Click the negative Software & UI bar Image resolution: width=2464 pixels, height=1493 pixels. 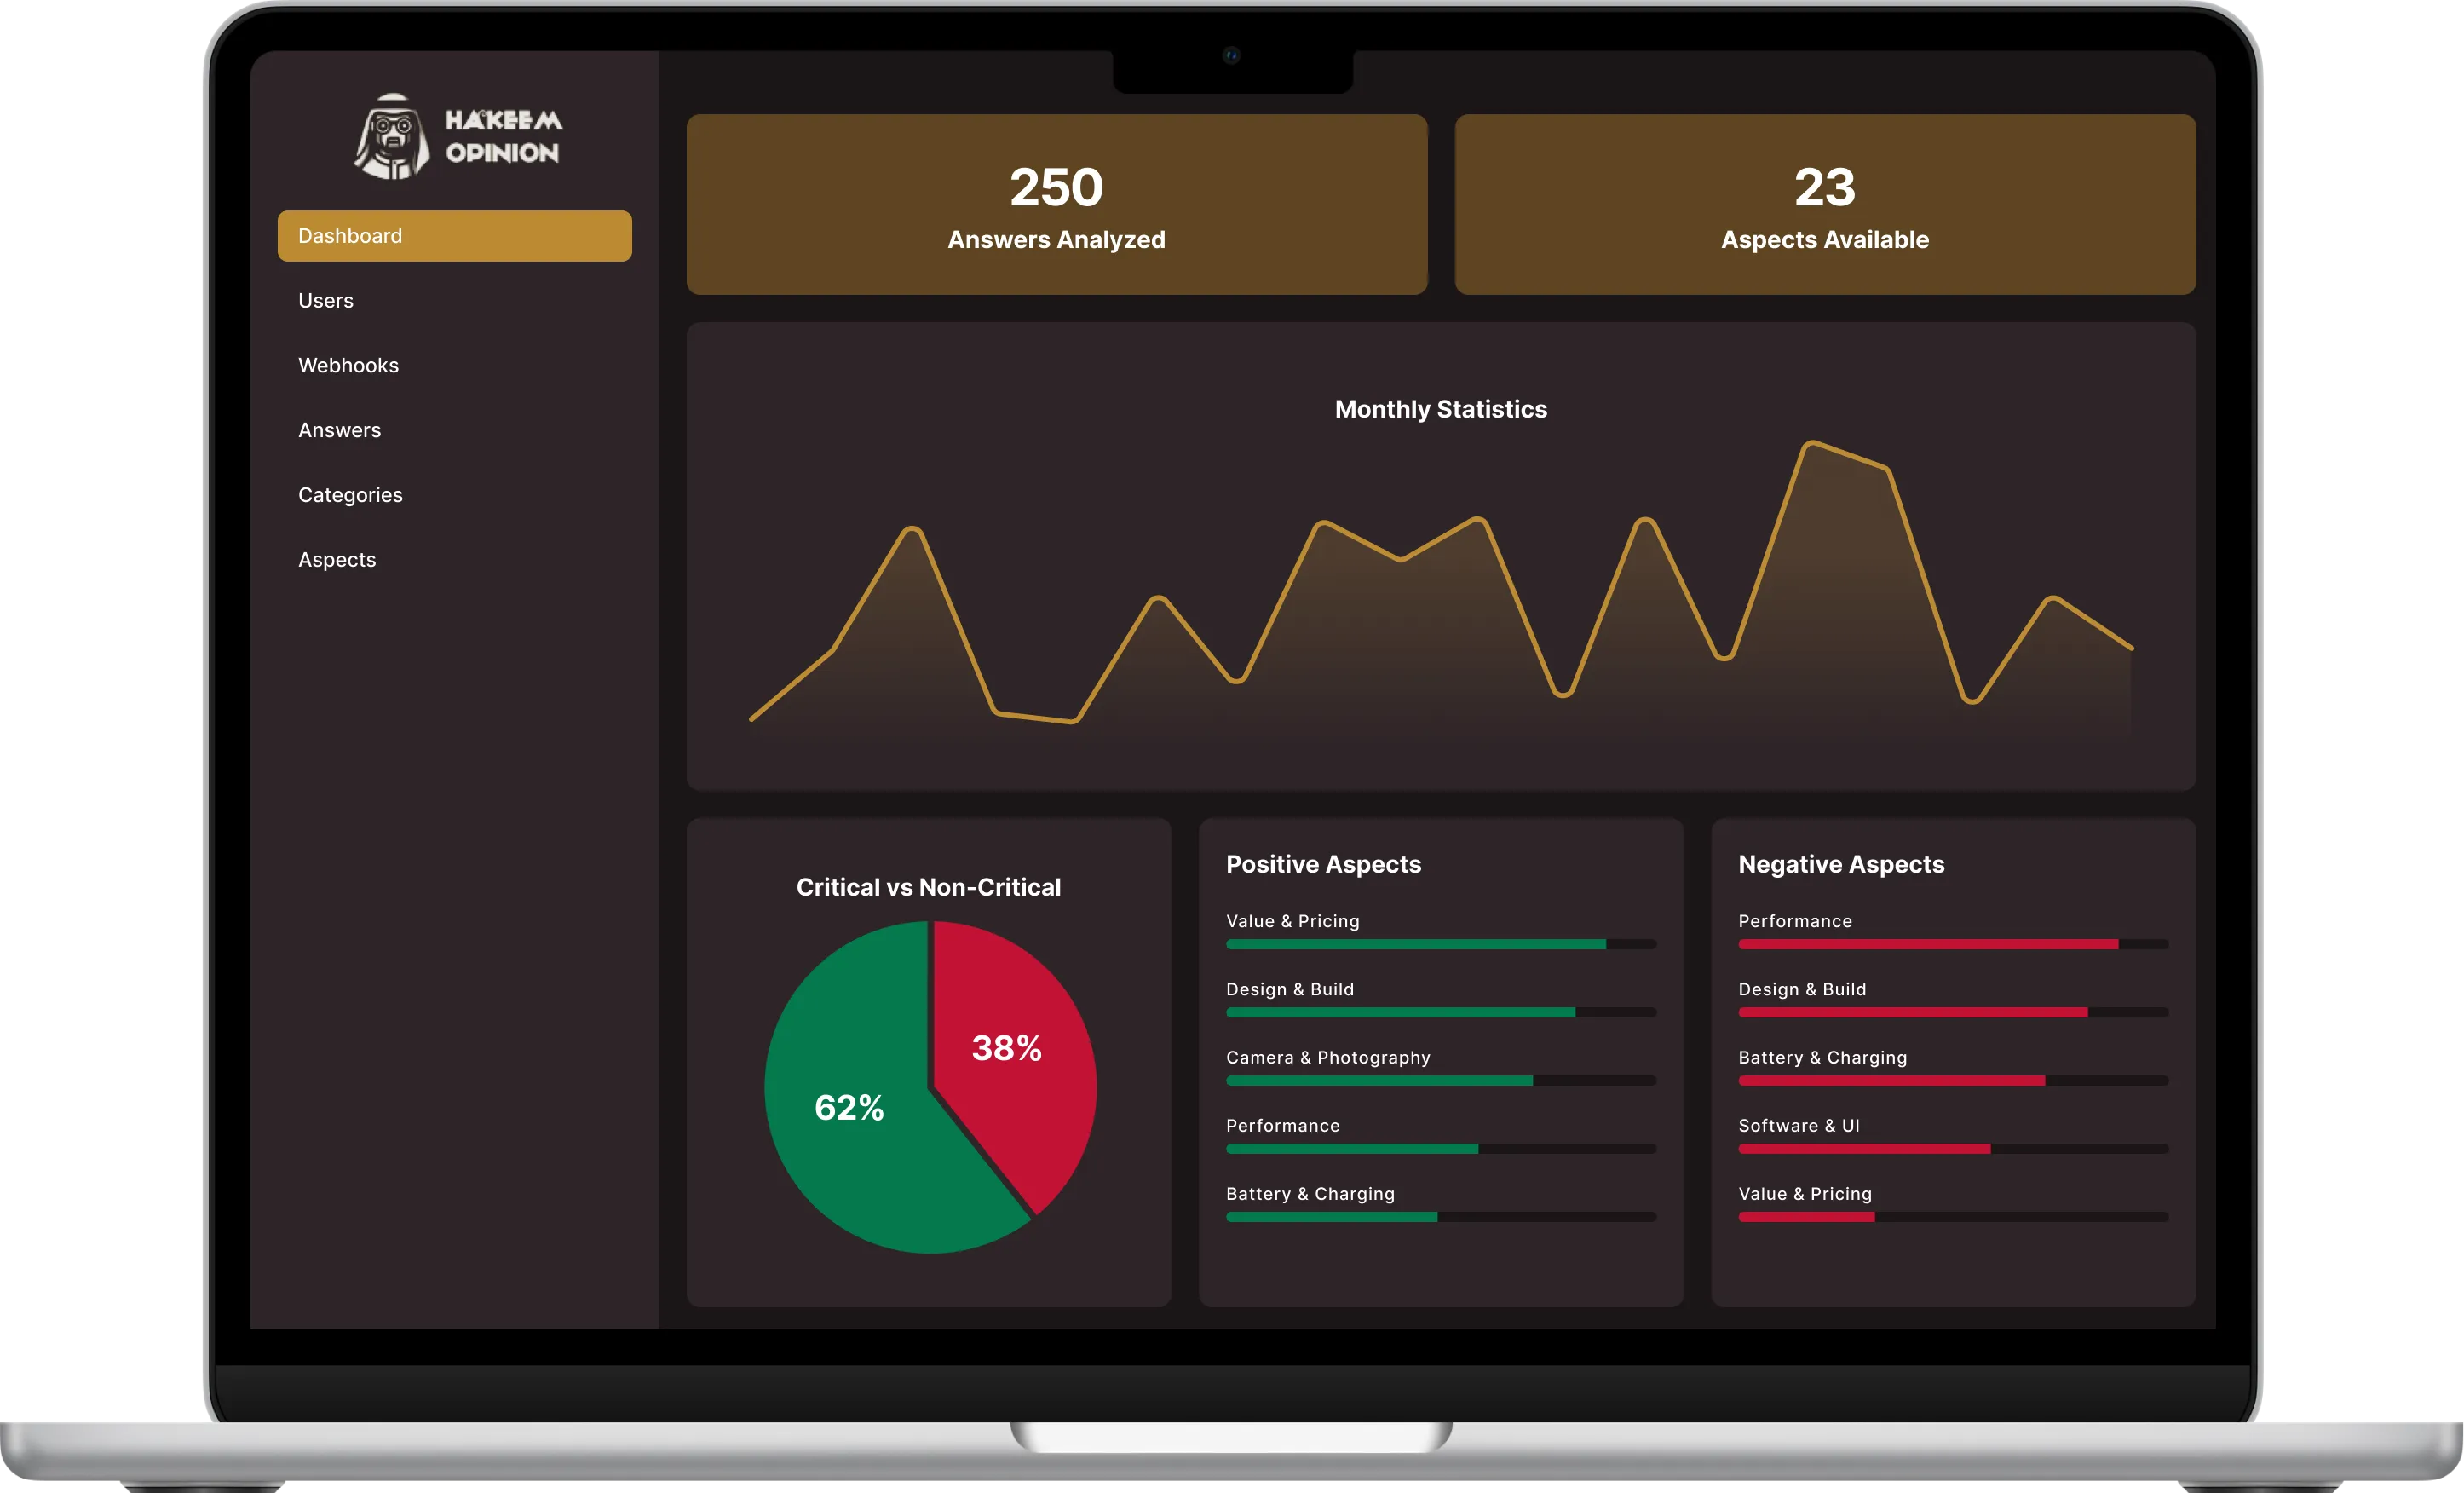[x=1864, y=1149]
